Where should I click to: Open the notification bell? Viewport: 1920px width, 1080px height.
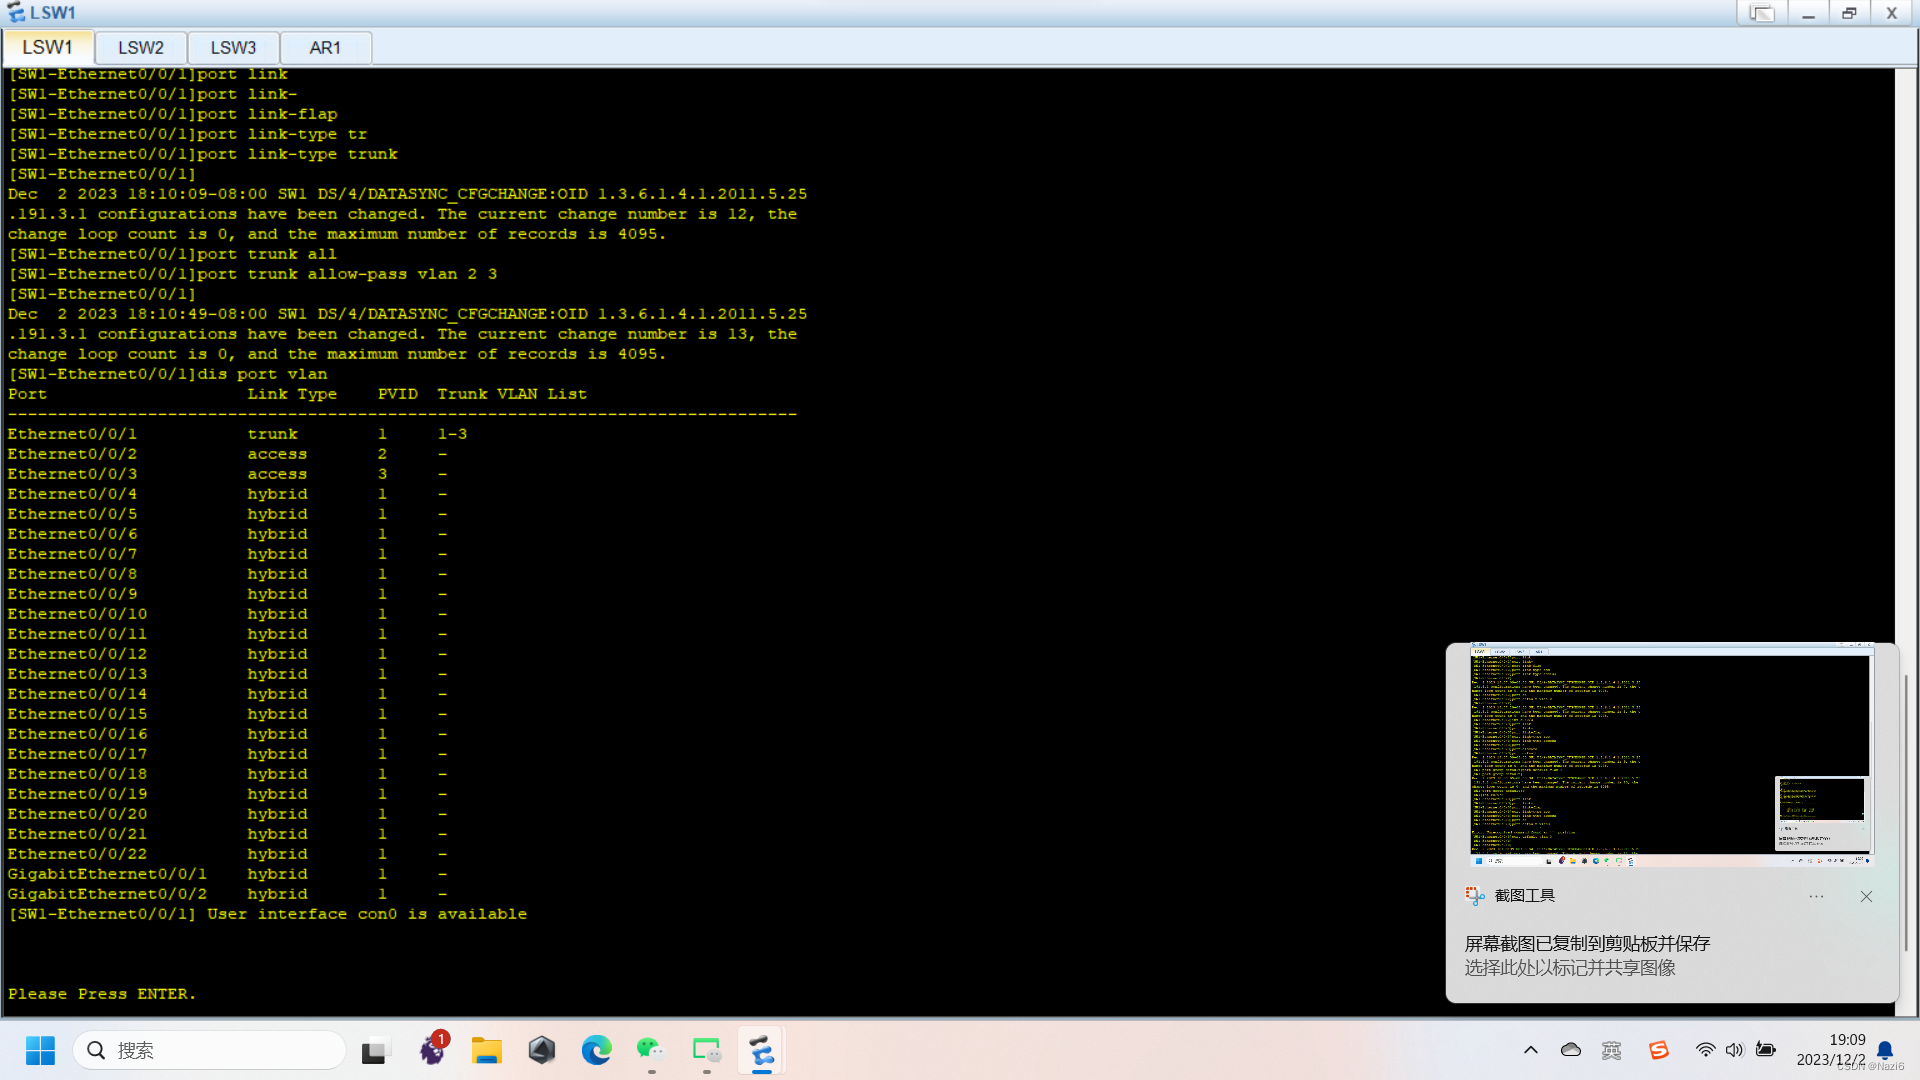(1885, 1050)
